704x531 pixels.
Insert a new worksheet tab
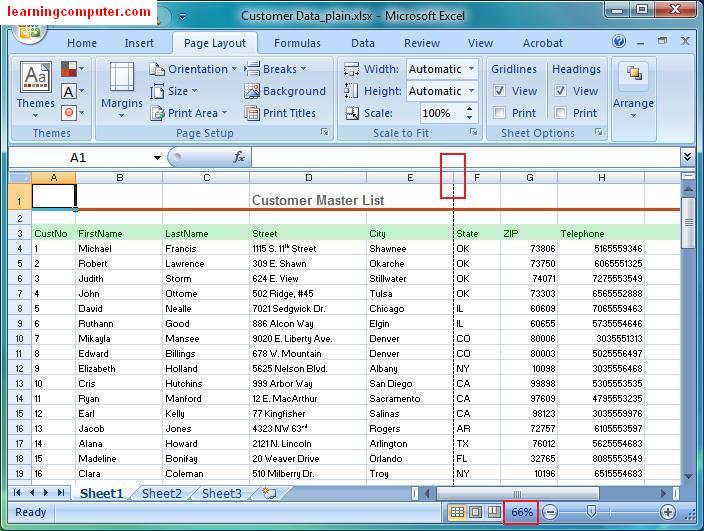(269, 493)
